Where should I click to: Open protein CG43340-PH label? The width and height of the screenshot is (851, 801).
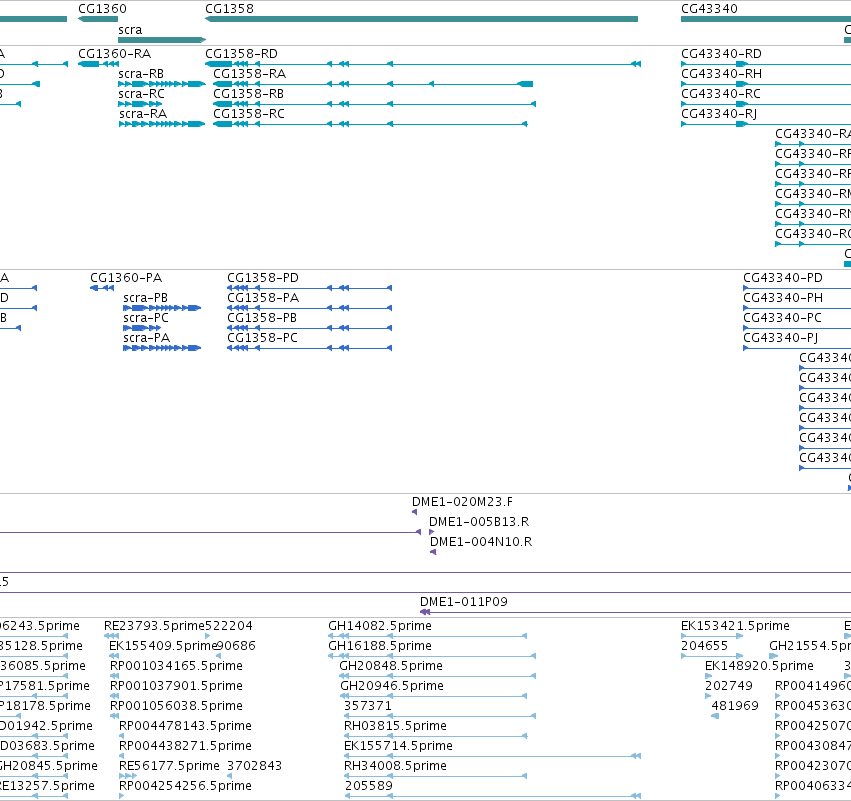tap(783, 298)
